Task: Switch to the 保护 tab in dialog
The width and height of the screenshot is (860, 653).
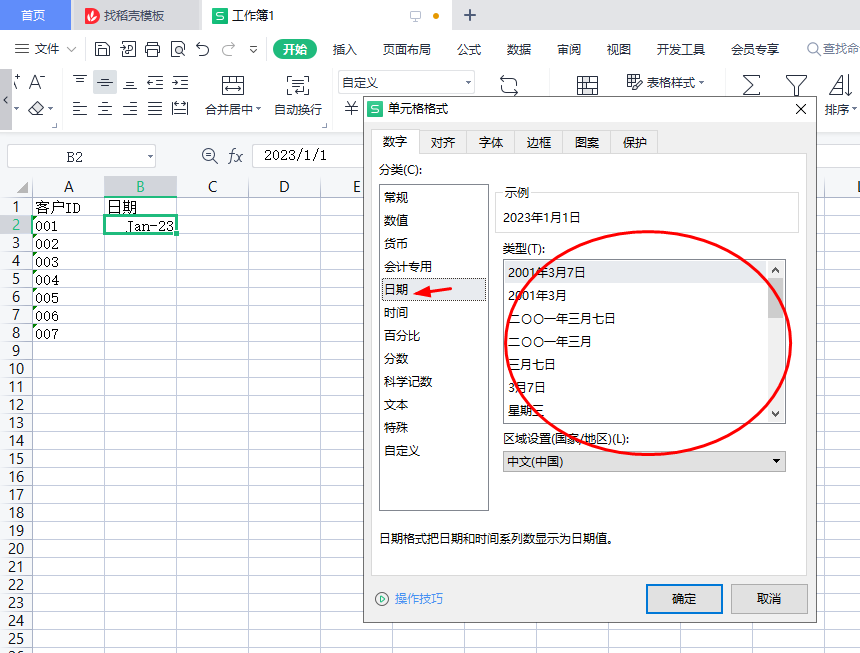Action: 634,143
